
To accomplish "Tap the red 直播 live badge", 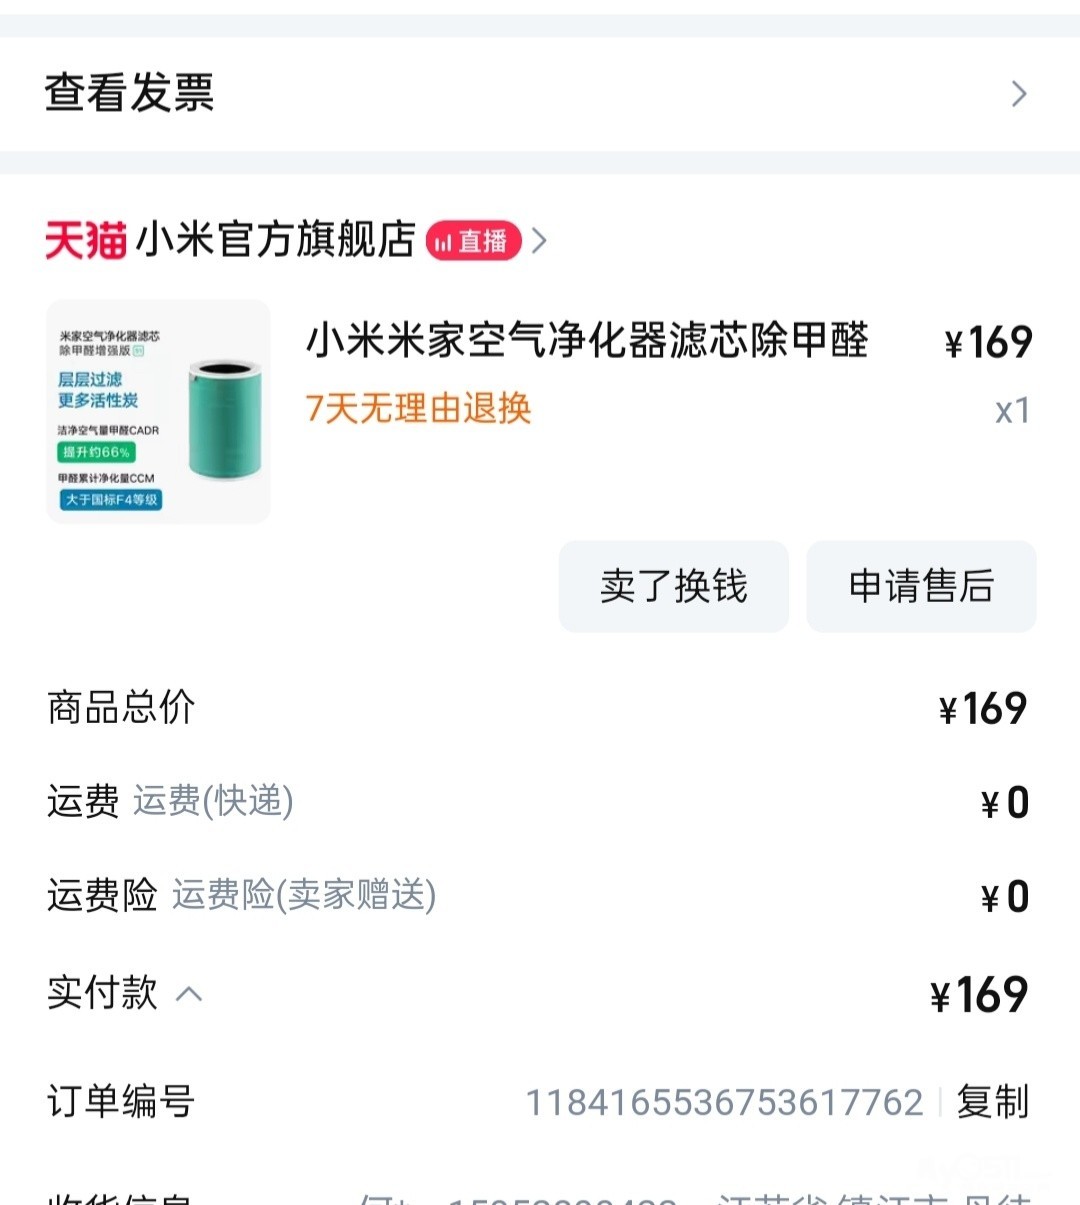I will (473, 241).
